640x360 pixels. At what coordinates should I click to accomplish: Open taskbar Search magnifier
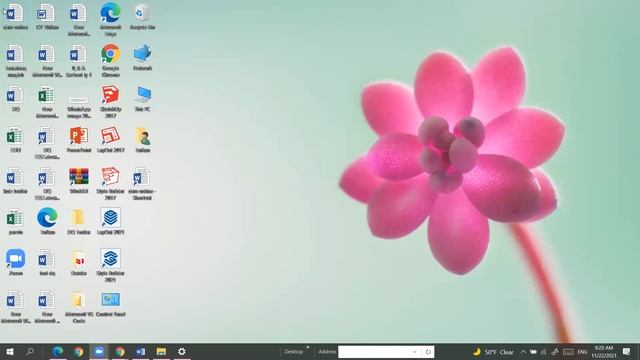[x=30, y=351]
